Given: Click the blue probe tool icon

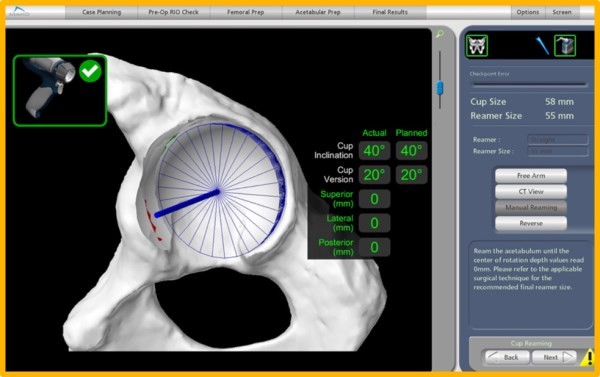Looking at the screenshot, I should tap(542, 46).
